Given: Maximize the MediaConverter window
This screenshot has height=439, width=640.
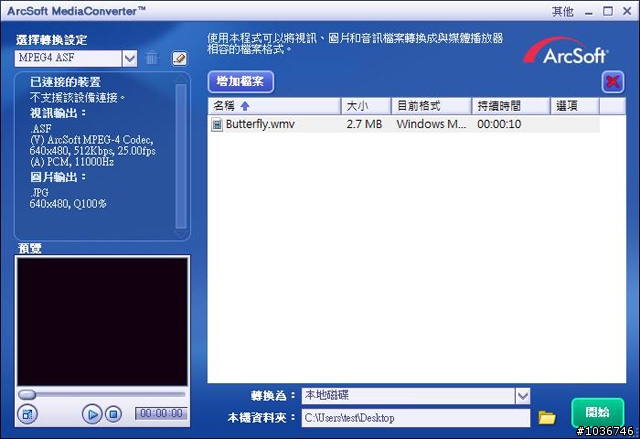Looking at the screenshot, I should pyautogui.click(x=608, y=11).
